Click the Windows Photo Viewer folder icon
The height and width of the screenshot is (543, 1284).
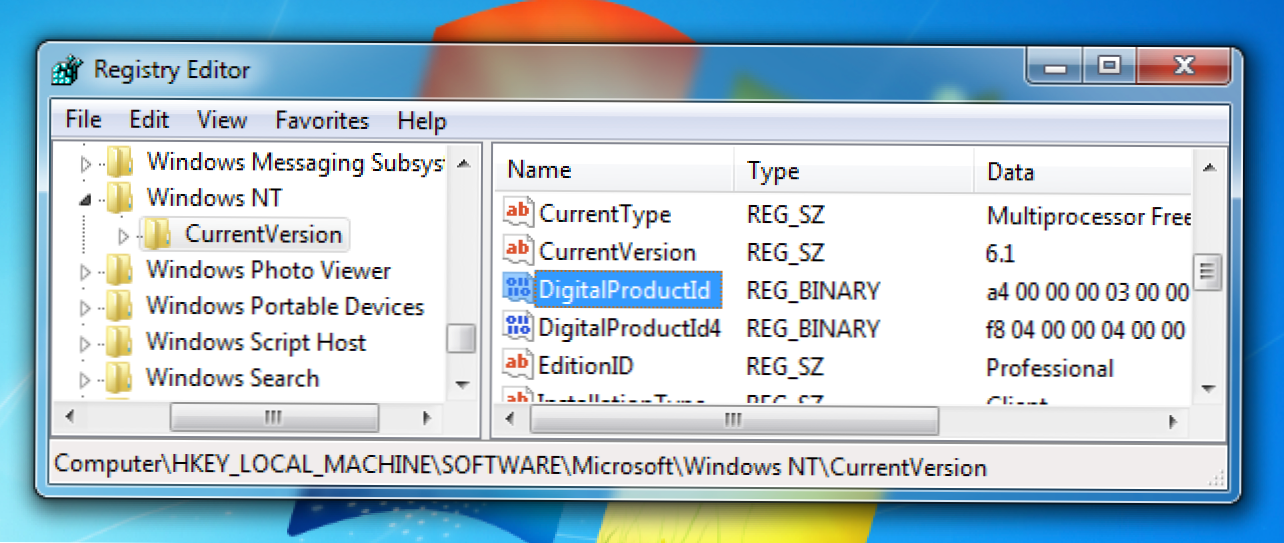(x=120, y=270)
